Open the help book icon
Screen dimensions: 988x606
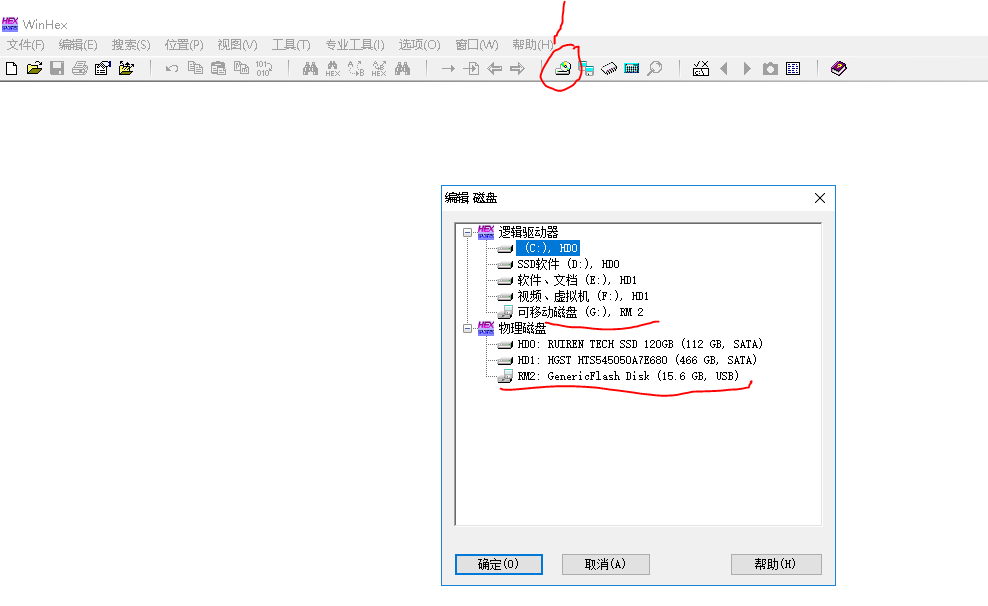[x=839, y=68]
